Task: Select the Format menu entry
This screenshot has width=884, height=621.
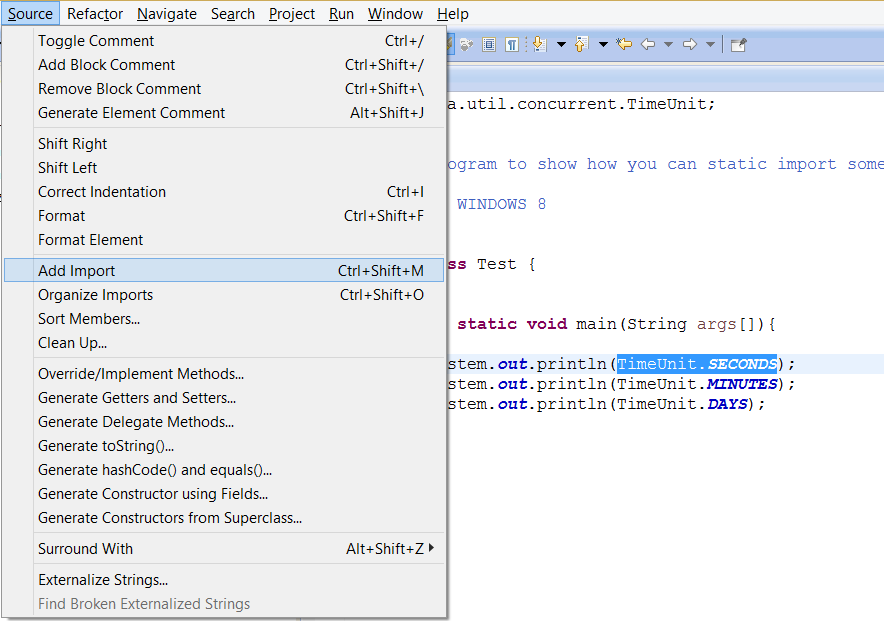Action: tap(224, 216)
